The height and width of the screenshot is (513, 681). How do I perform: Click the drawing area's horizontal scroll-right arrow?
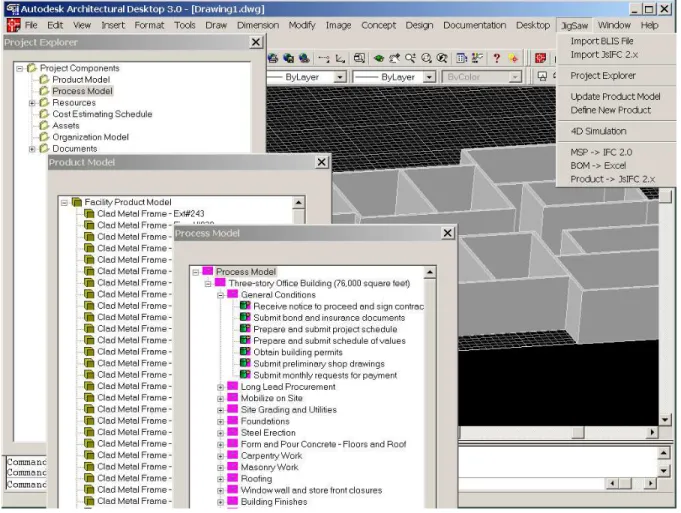coord(651,432)
